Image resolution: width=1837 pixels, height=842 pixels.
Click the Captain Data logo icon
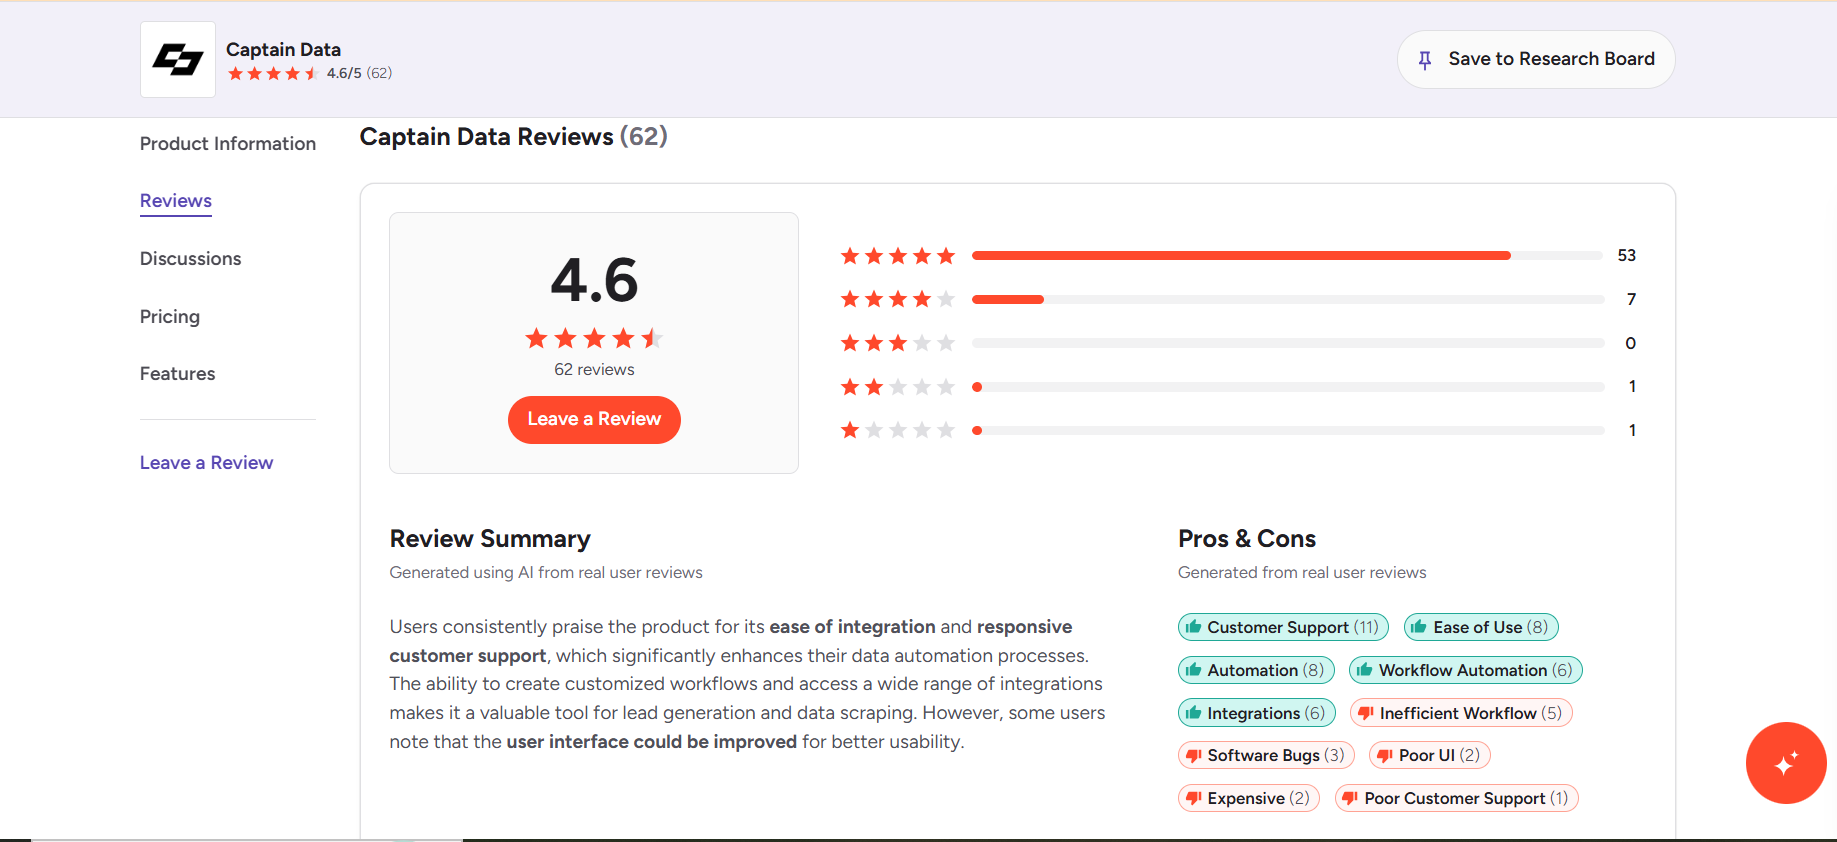[178, 60]
